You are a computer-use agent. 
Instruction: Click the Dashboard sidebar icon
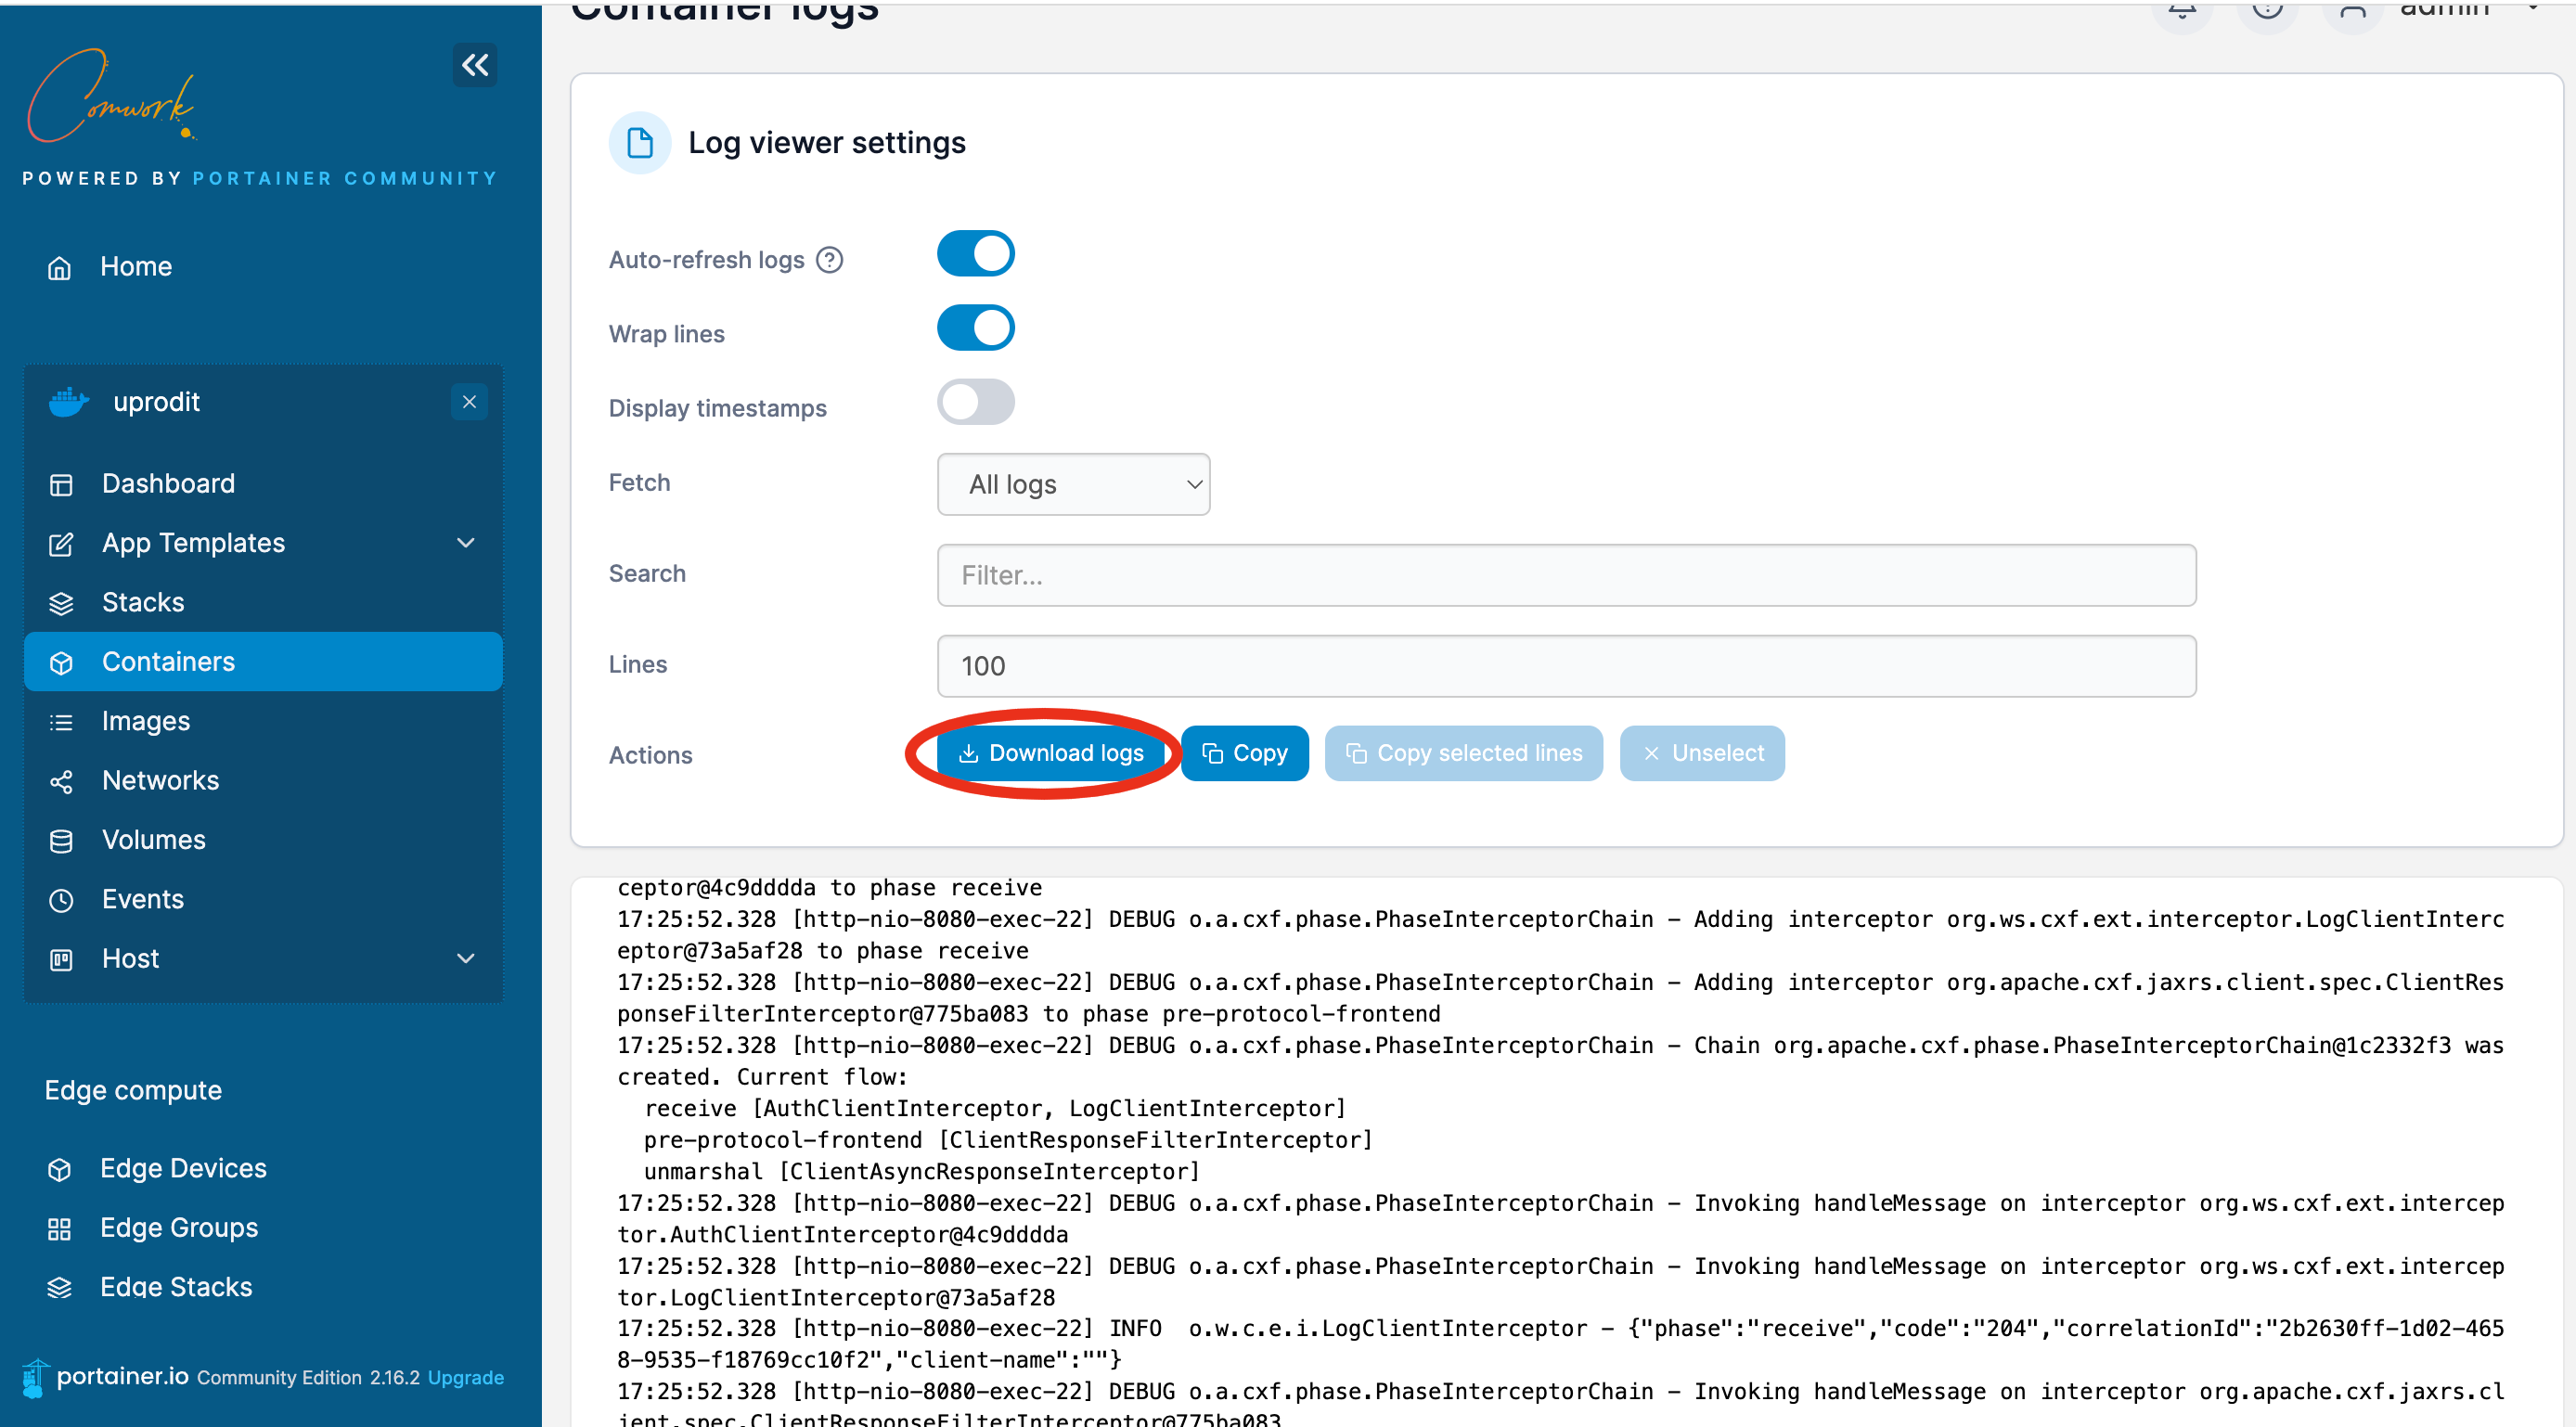point(63,483)
